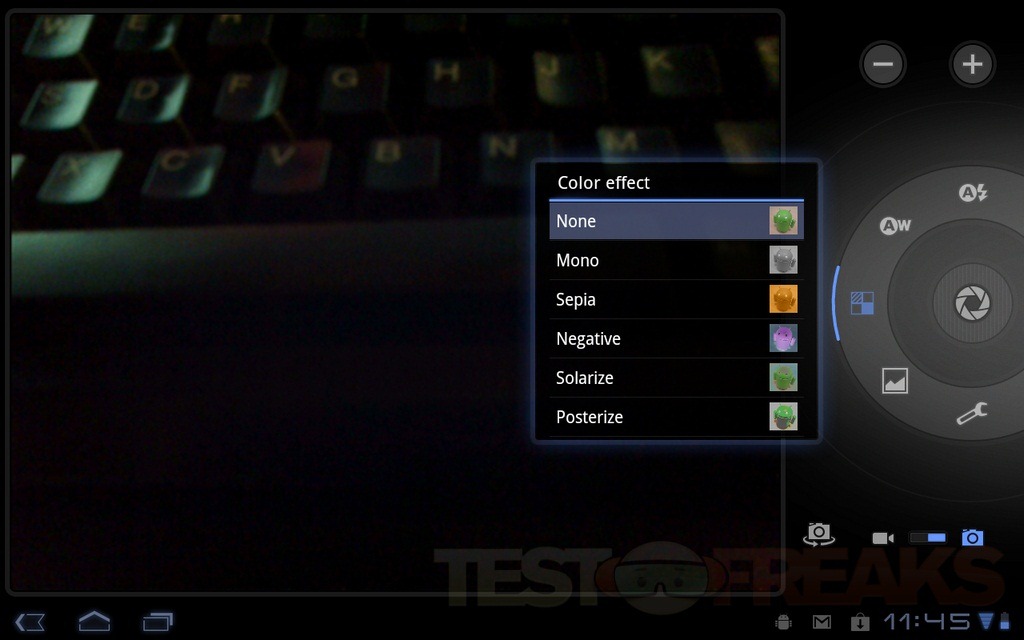Toggle the video/photo mode switch

pos(927,538)
